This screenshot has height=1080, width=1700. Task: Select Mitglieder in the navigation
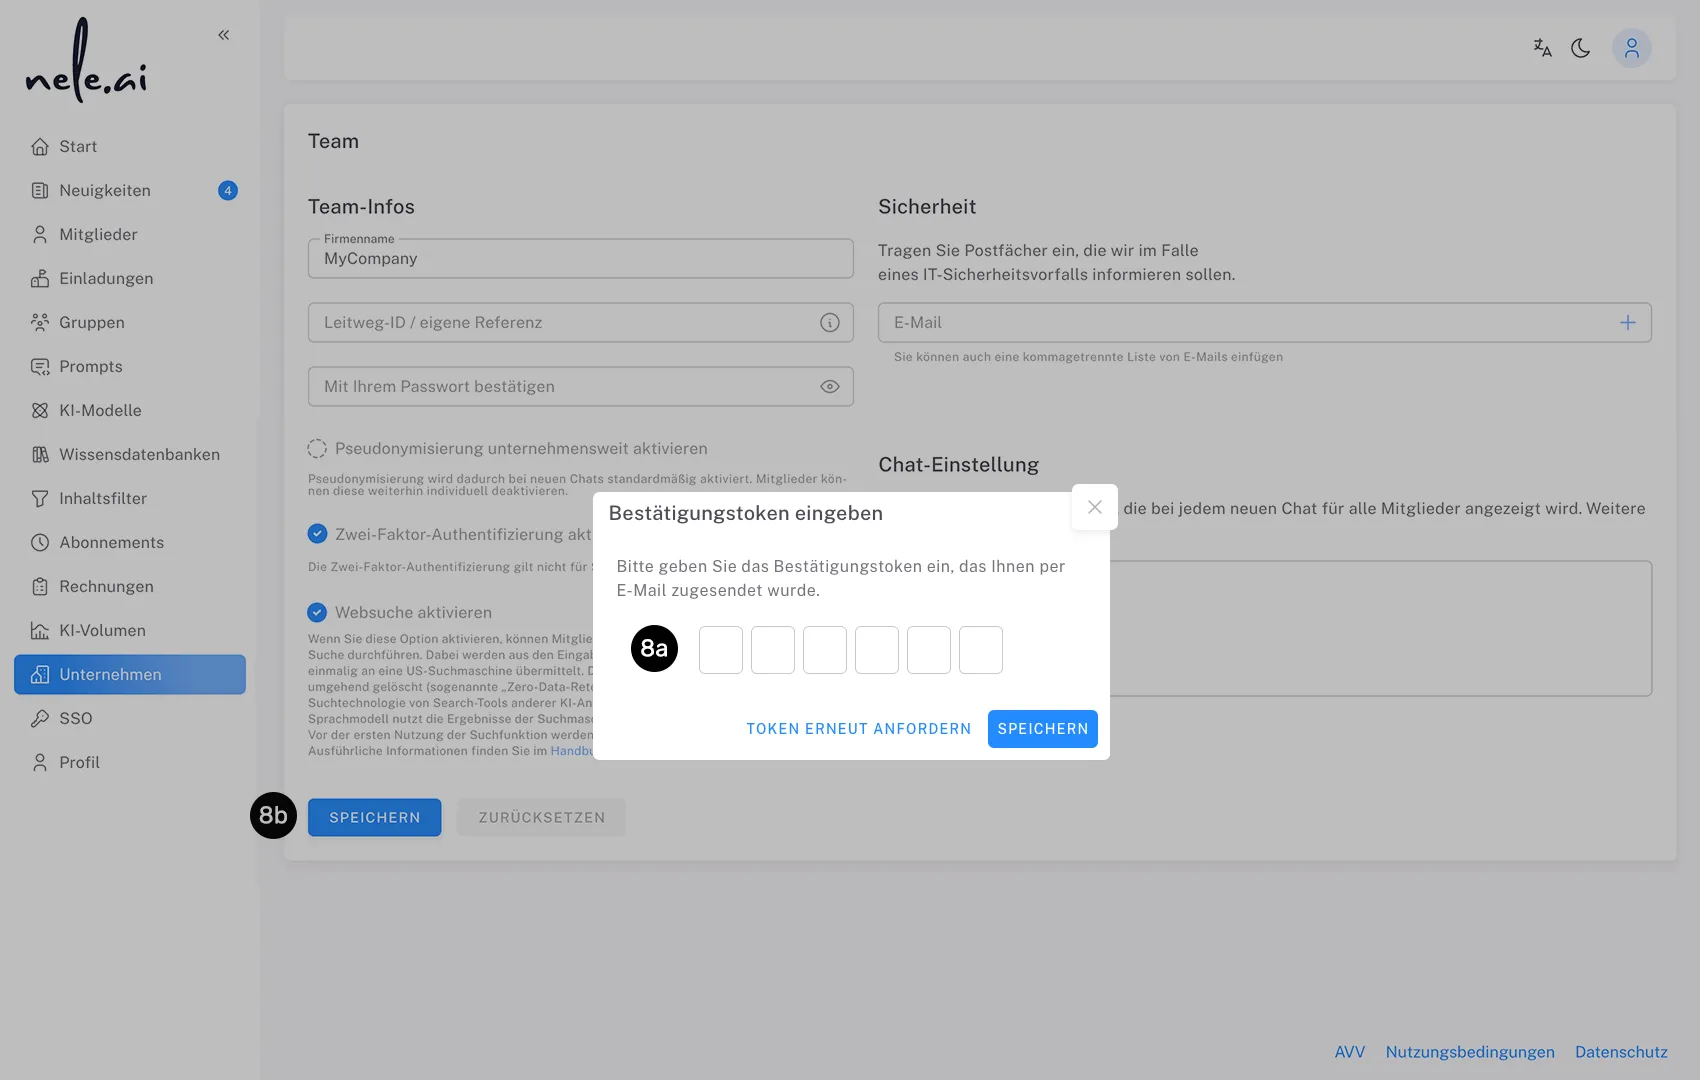(99, 234)
